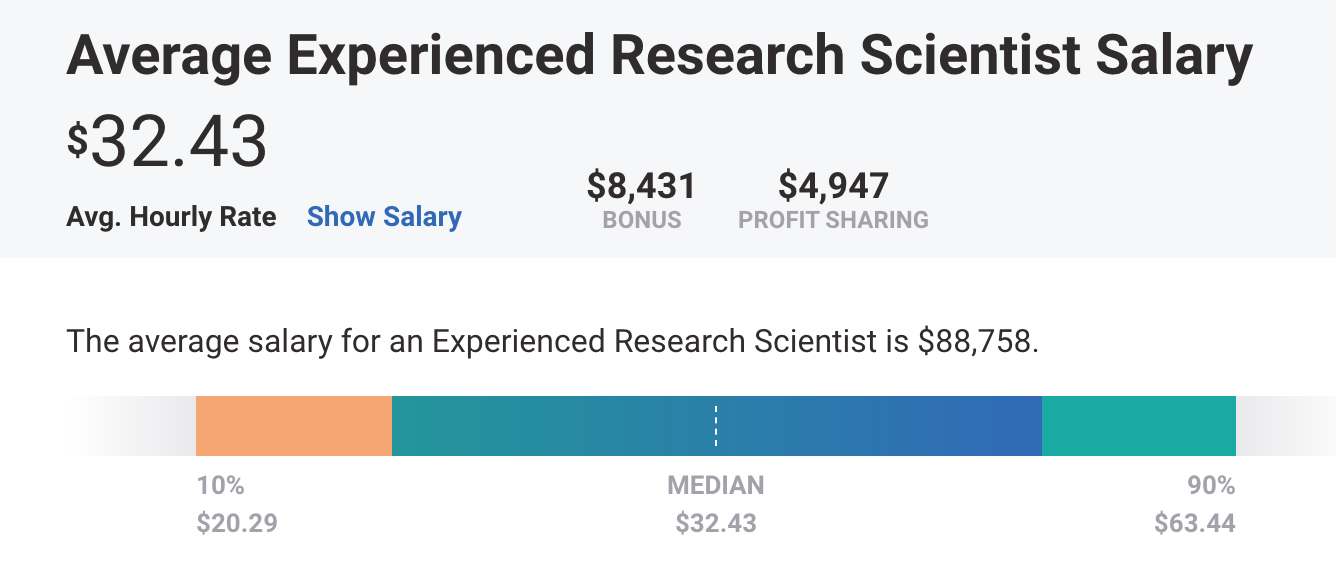Select the $32.43 value under MEDIAN
The width and height of the screenshot is (1336, 574).
716,523
